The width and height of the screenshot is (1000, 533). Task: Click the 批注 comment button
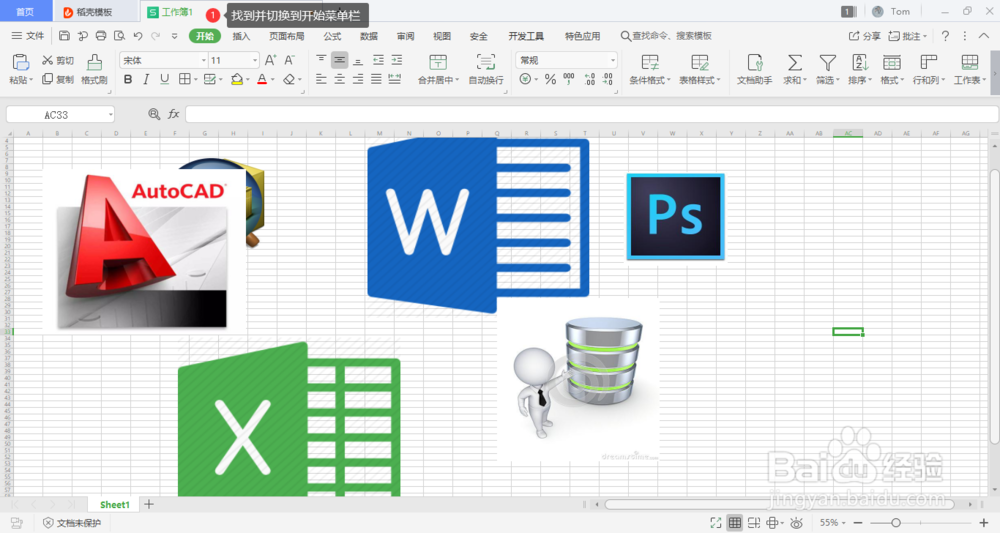907,36
